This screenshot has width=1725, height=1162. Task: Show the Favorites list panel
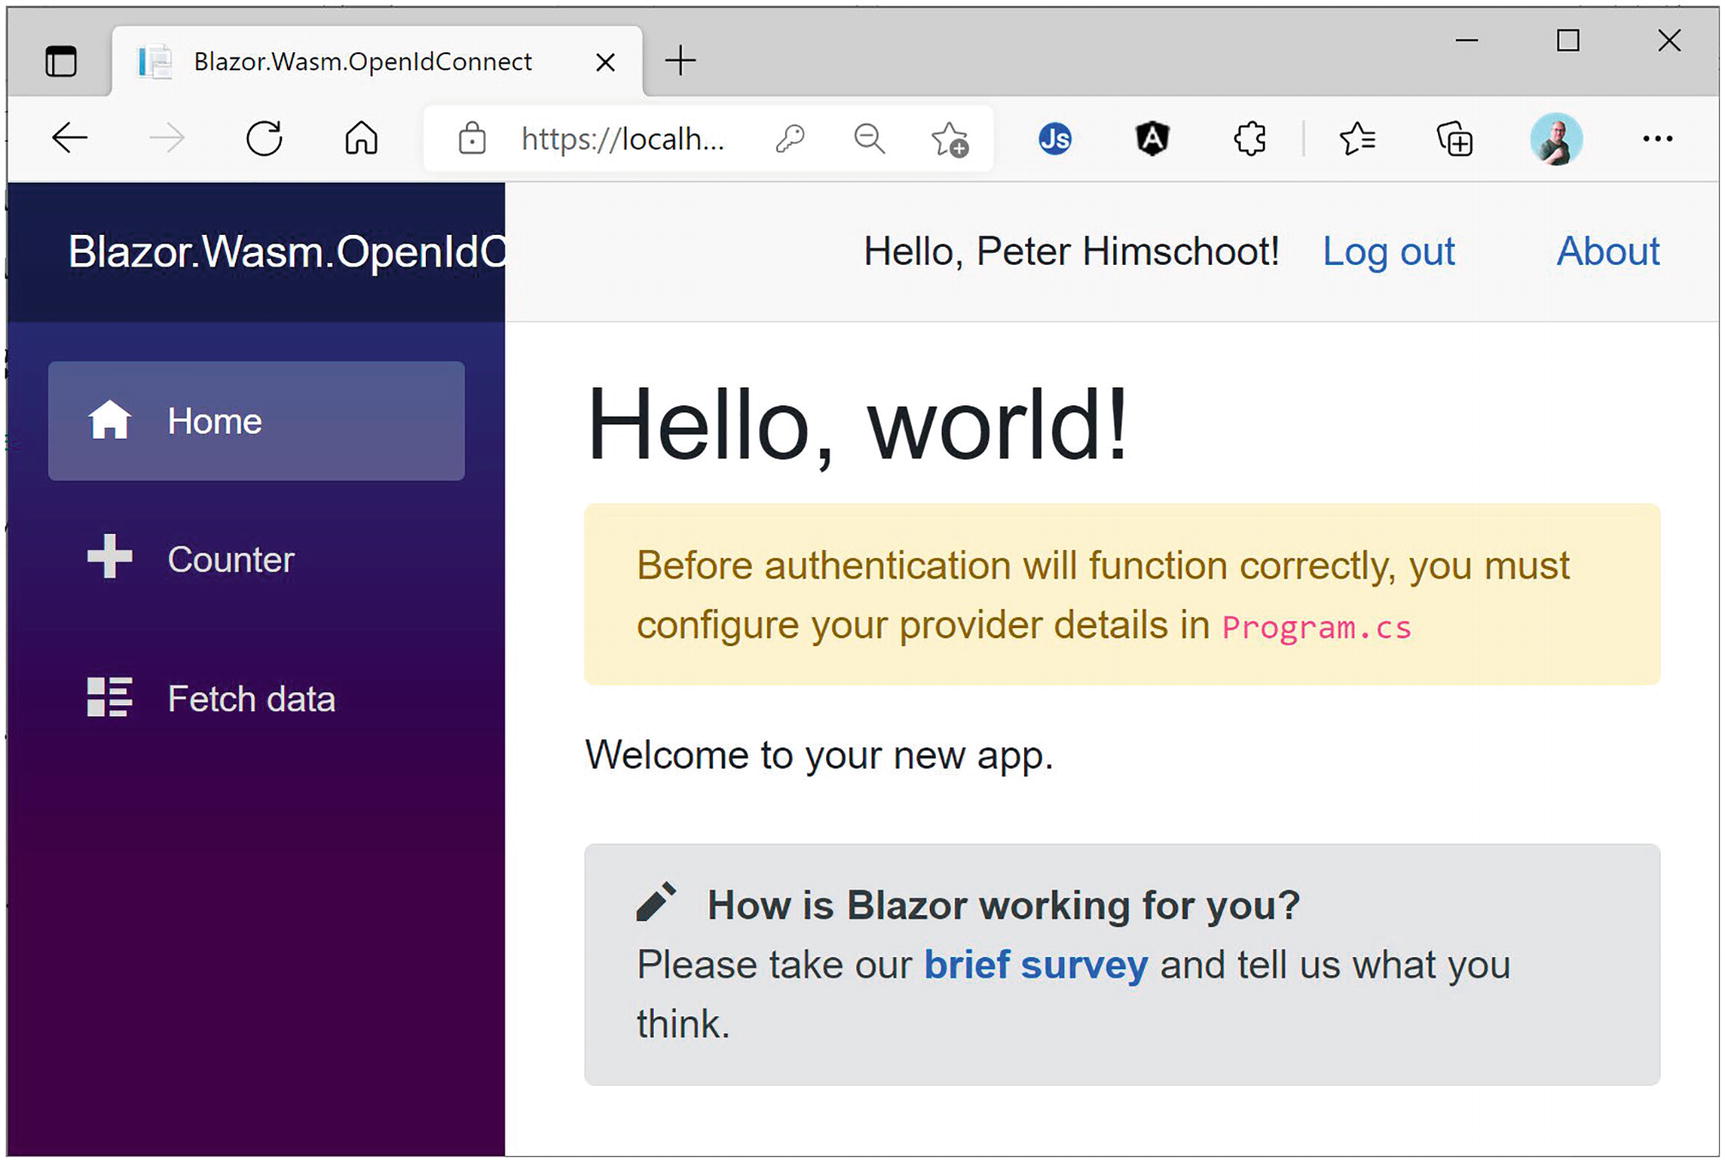[x=1357, y=138]
